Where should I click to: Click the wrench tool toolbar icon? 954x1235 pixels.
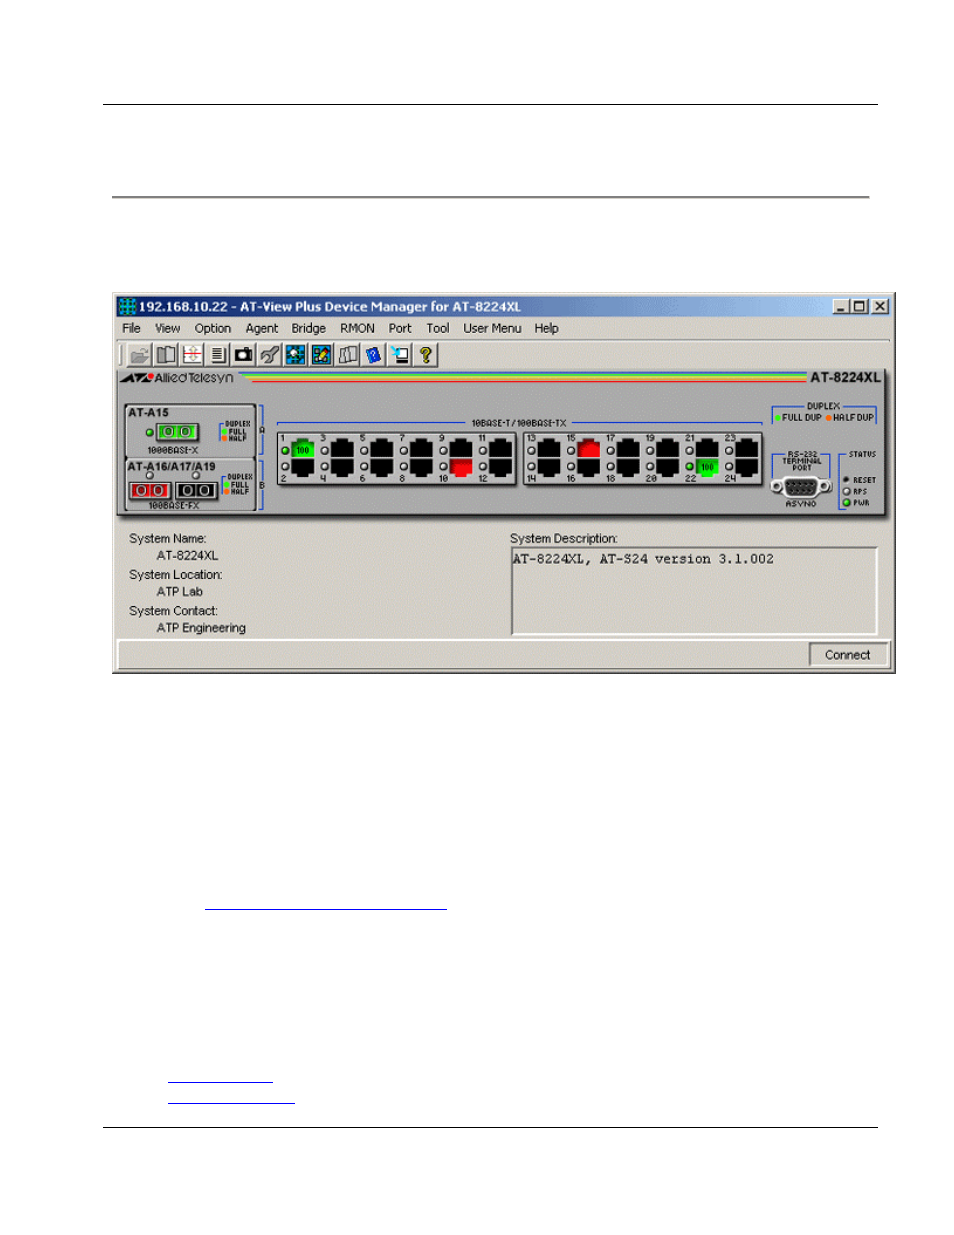270,355
